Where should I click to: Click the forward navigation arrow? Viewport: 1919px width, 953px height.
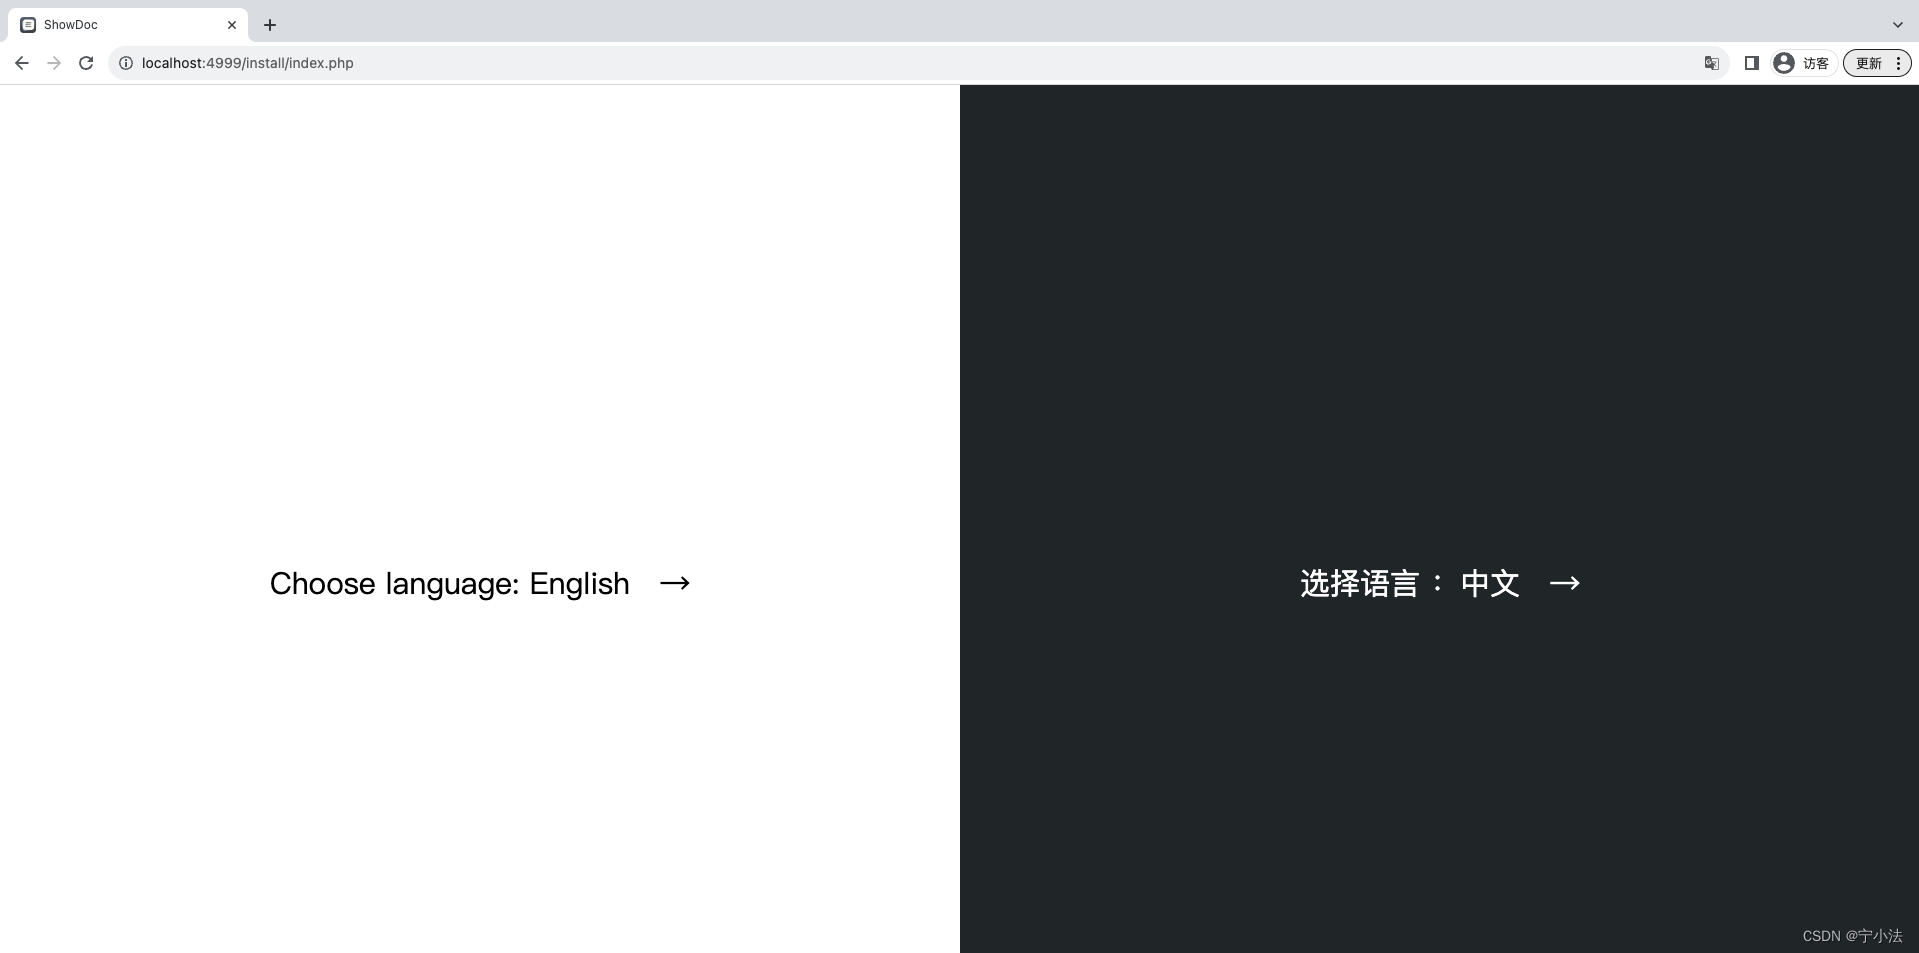pyautogui.click(x=54, y=63)
